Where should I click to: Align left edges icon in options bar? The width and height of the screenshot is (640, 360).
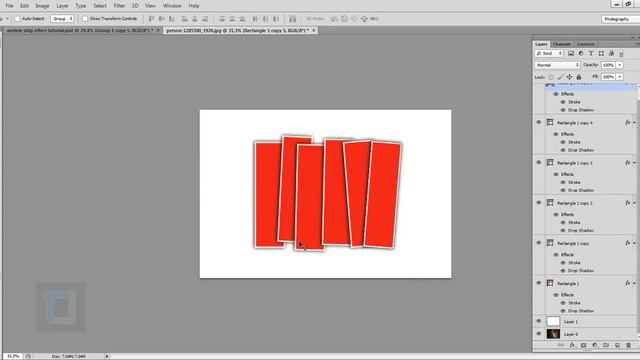[x=184, y=19]
